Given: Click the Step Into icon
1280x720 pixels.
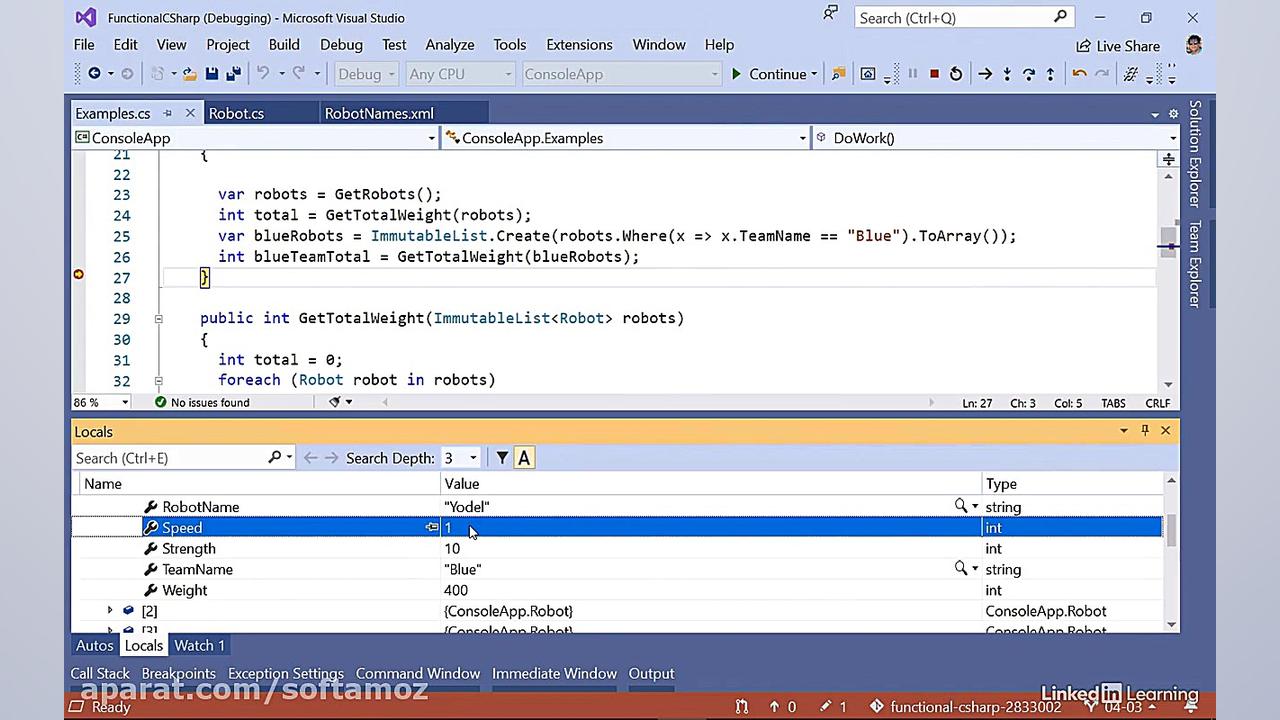Looking at the screenshot, I should pos(1007,74).
